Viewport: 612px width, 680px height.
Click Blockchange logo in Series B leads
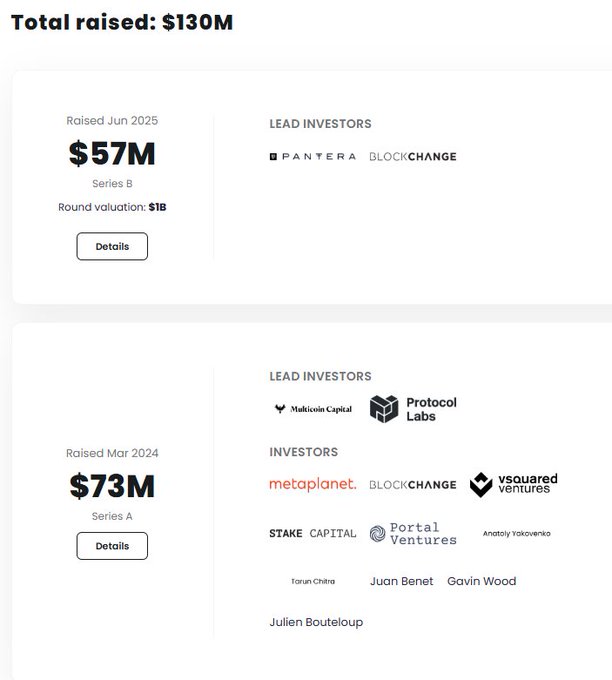point(412,157)
